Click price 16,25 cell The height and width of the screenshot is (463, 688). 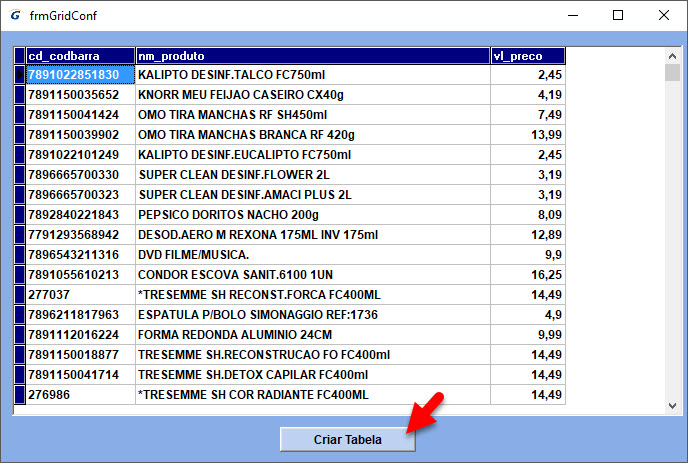click(528, 275)
